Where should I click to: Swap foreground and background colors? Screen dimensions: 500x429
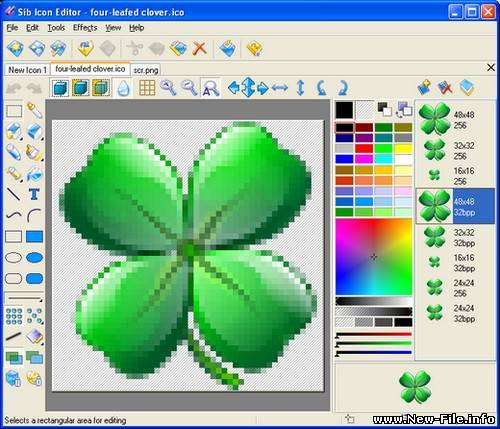point(404,109)
